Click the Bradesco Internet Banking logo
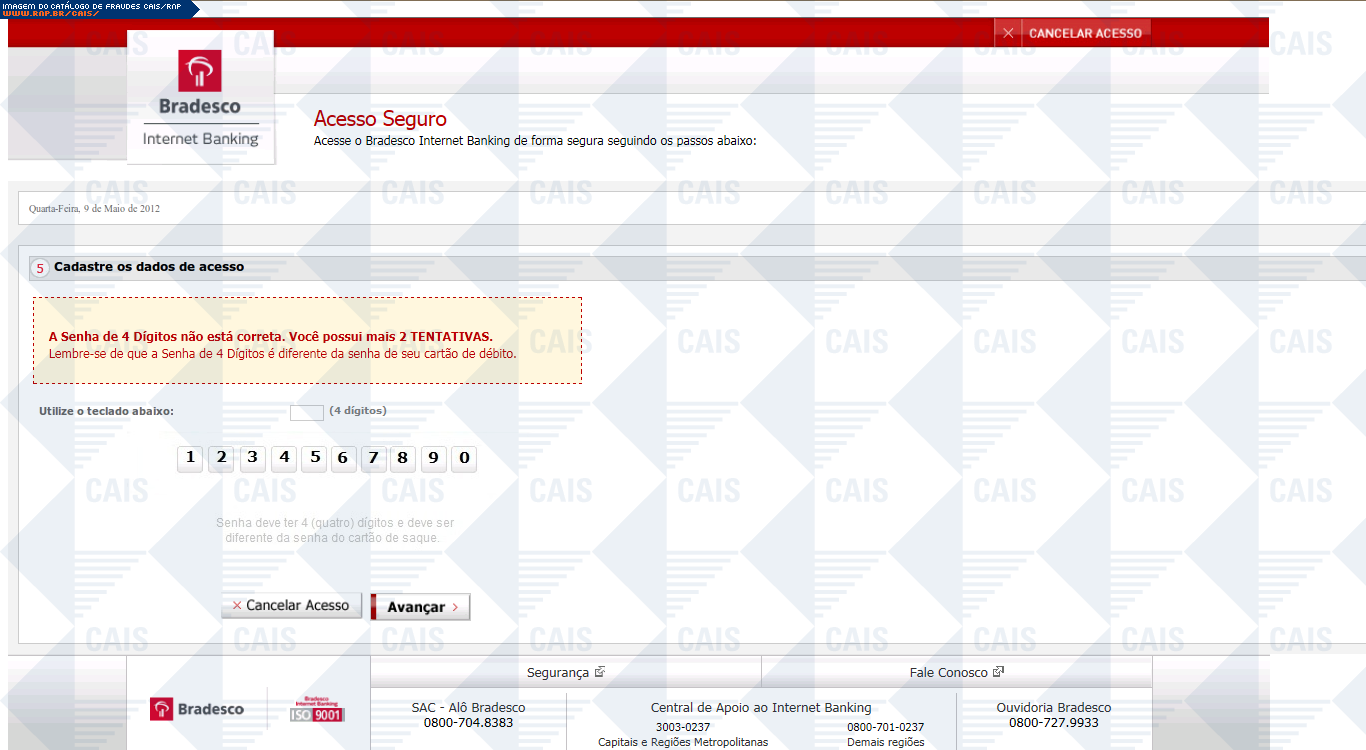Image resolution: width=1366 pixels, height=750 pixels. (x=200, y=97)
